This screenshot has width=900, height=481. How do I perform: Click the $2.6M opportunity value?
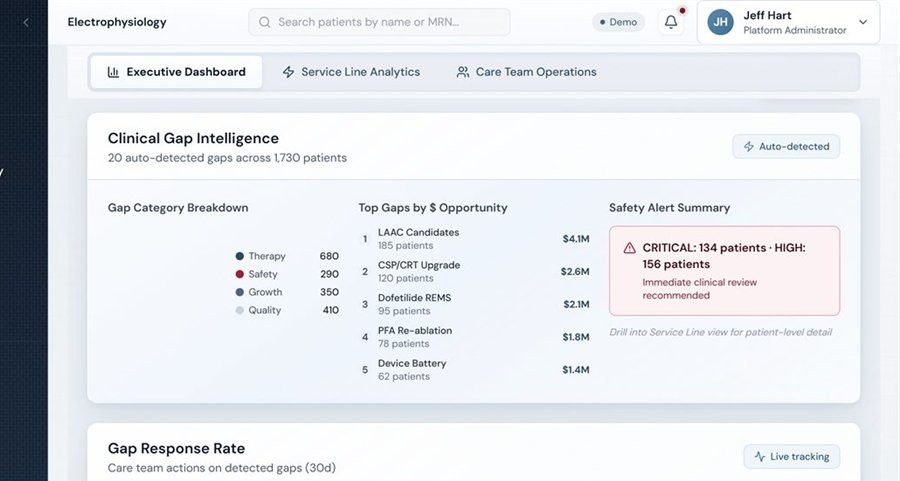[x=575, y=271]
